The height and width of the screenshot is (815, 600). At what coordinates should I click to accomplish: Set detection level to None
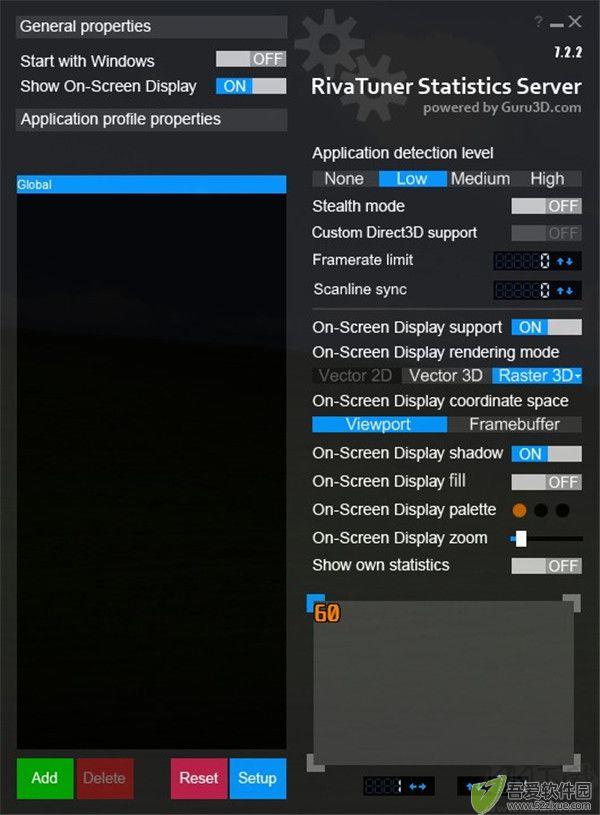pos(345,179)
